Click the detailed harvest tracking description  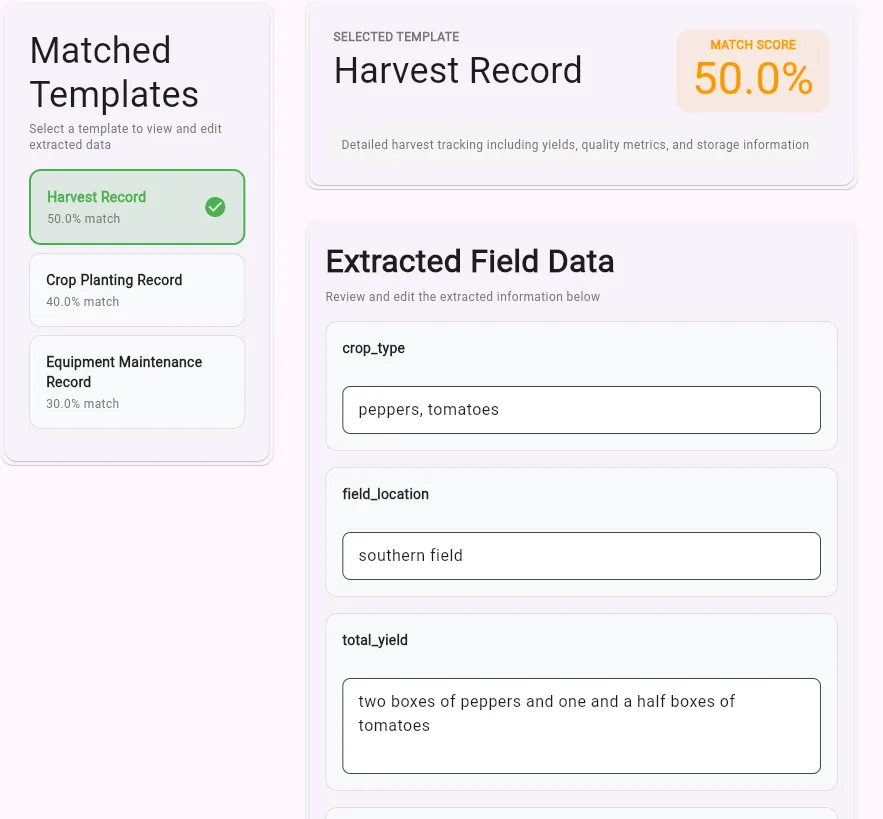coord(575,145)
